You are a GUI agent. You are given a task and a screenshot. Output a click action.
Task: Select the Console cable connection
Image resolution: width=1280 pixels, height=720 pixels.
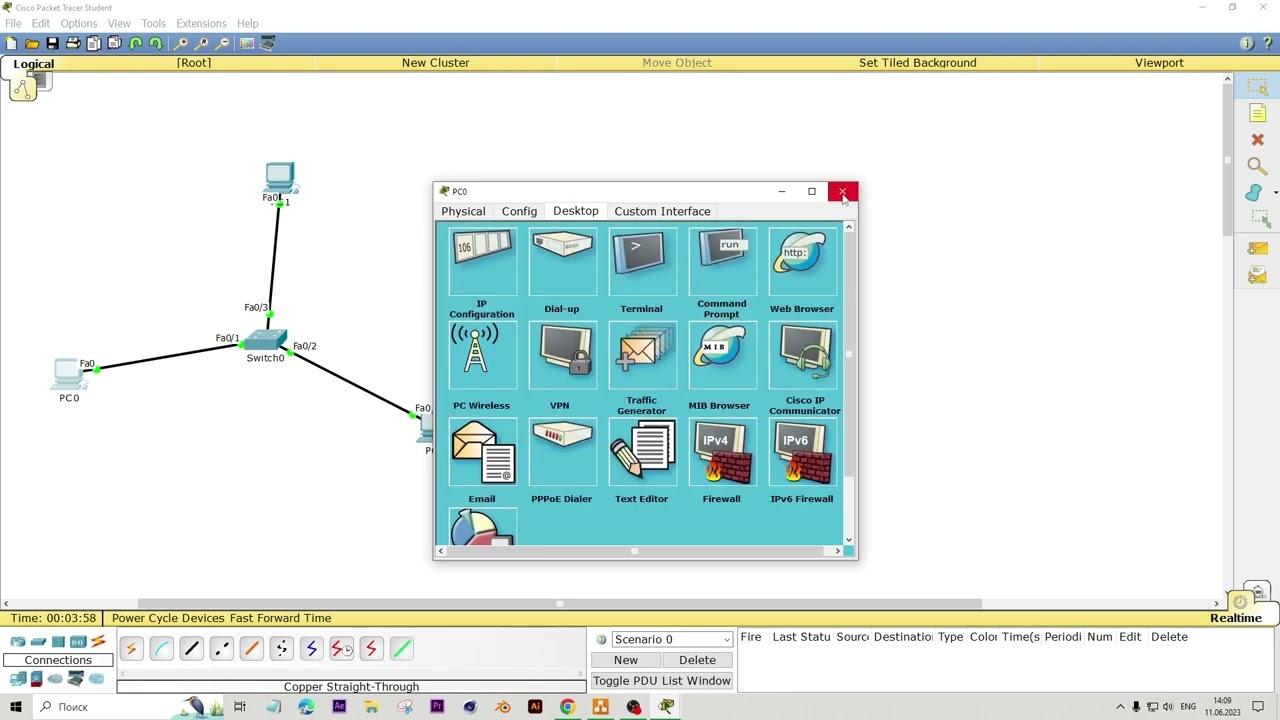161,649
